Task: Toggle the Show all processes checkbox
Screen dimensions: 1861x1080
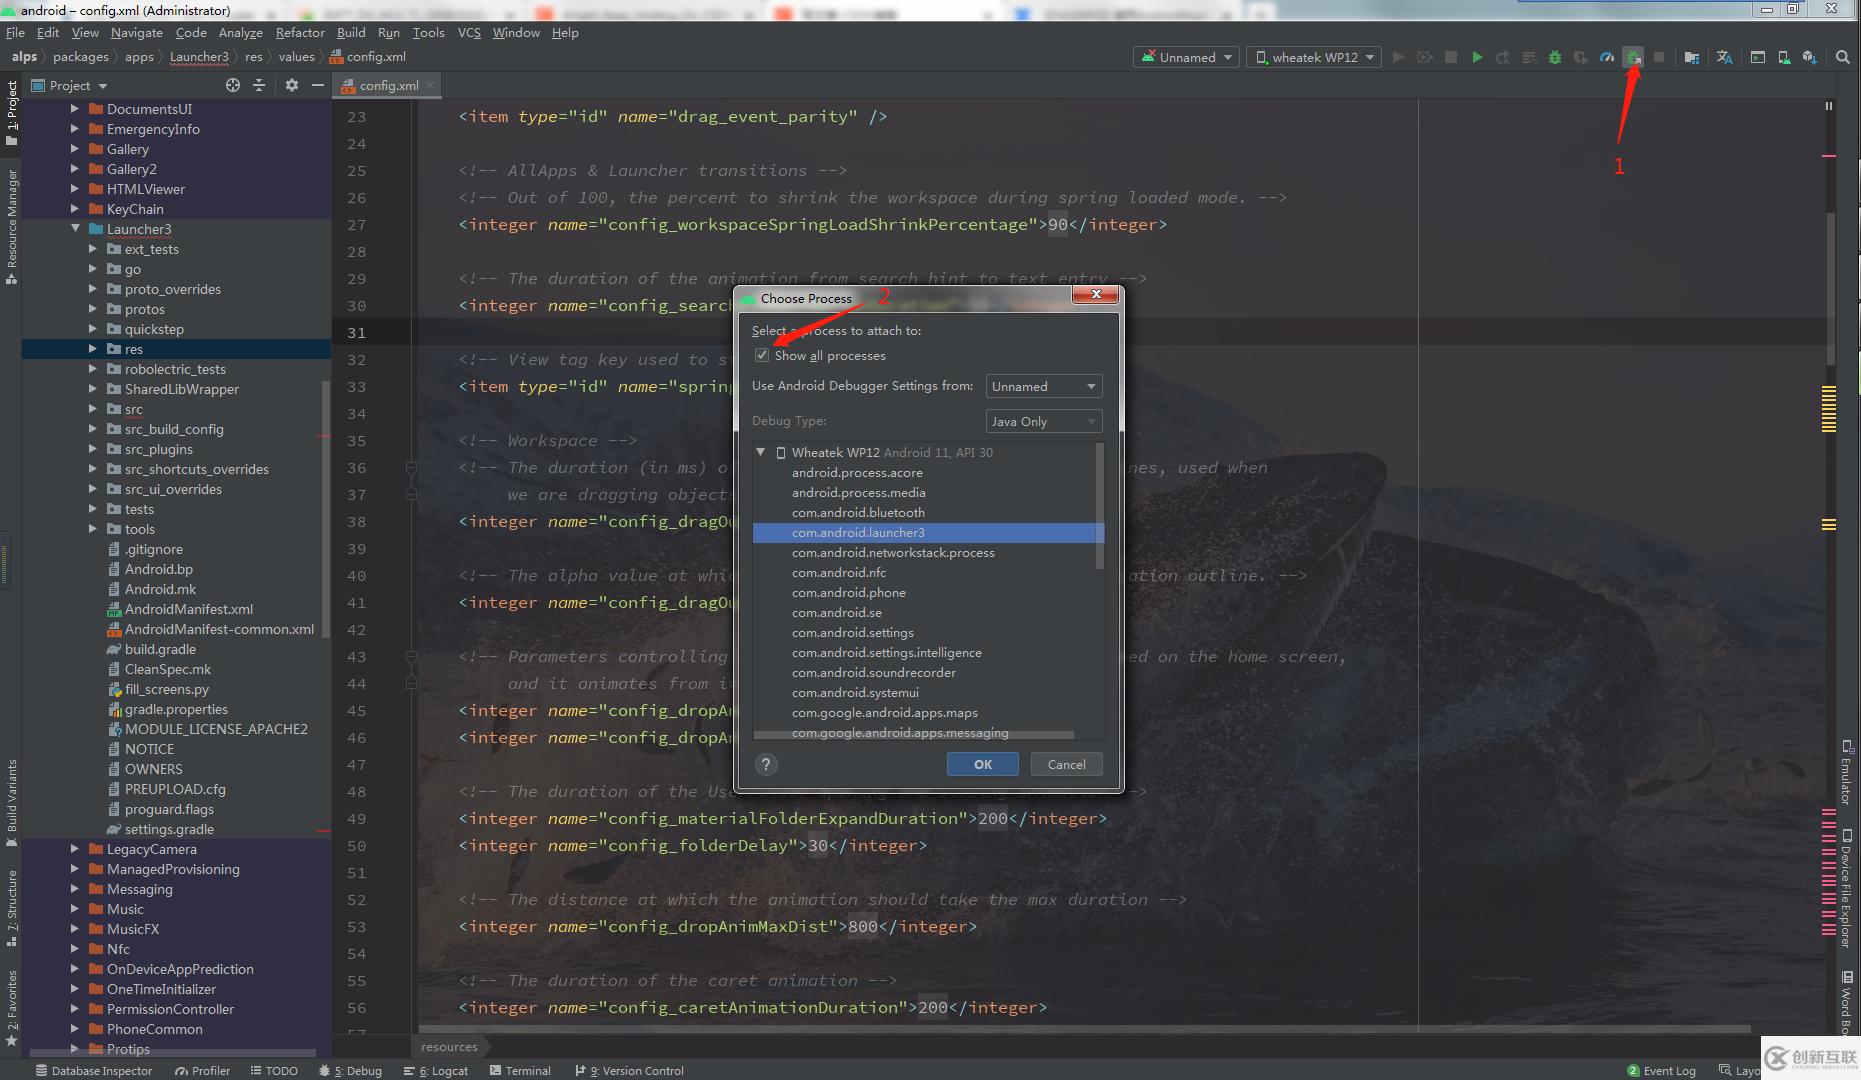Action: point(762,356)
